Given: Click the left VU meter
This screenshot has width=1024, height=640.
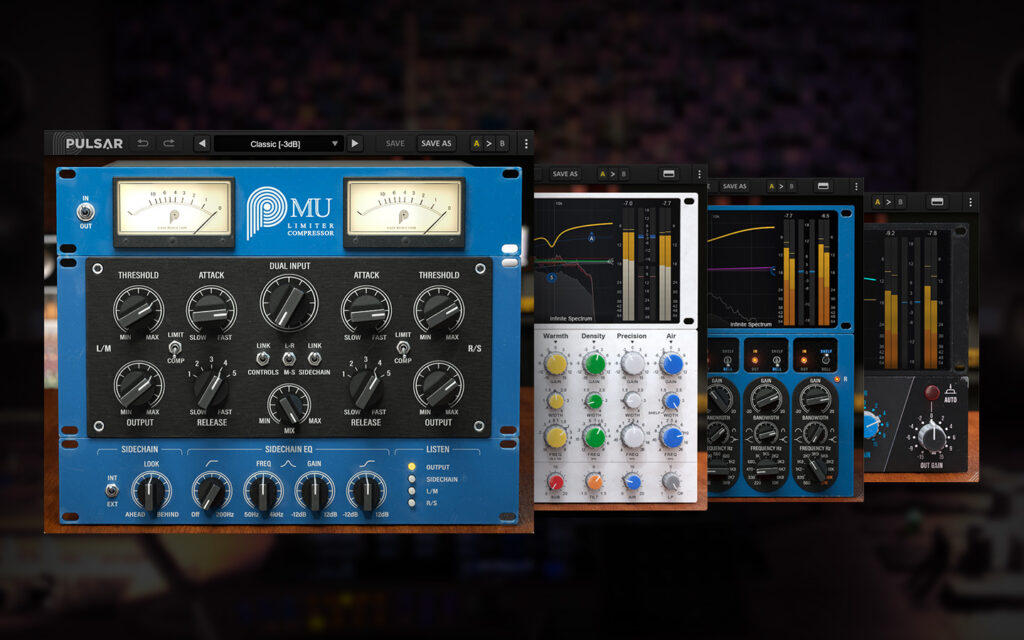Looking at the screenshot, I should (x=174, y=212).
